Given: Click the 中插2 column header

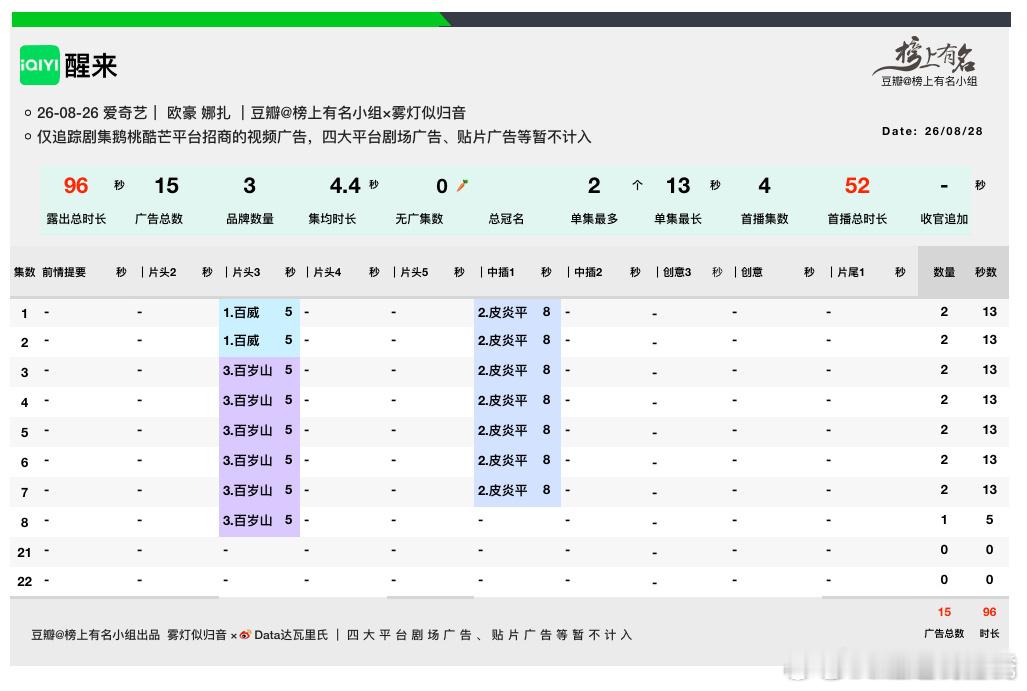Looking at the screenshot, I should click(x=588, y=272).
